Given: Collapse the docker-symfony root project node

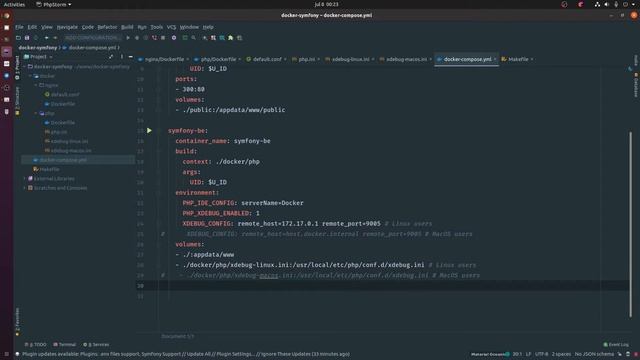Looking at the screenshot, I should click(x=24, y=66).
